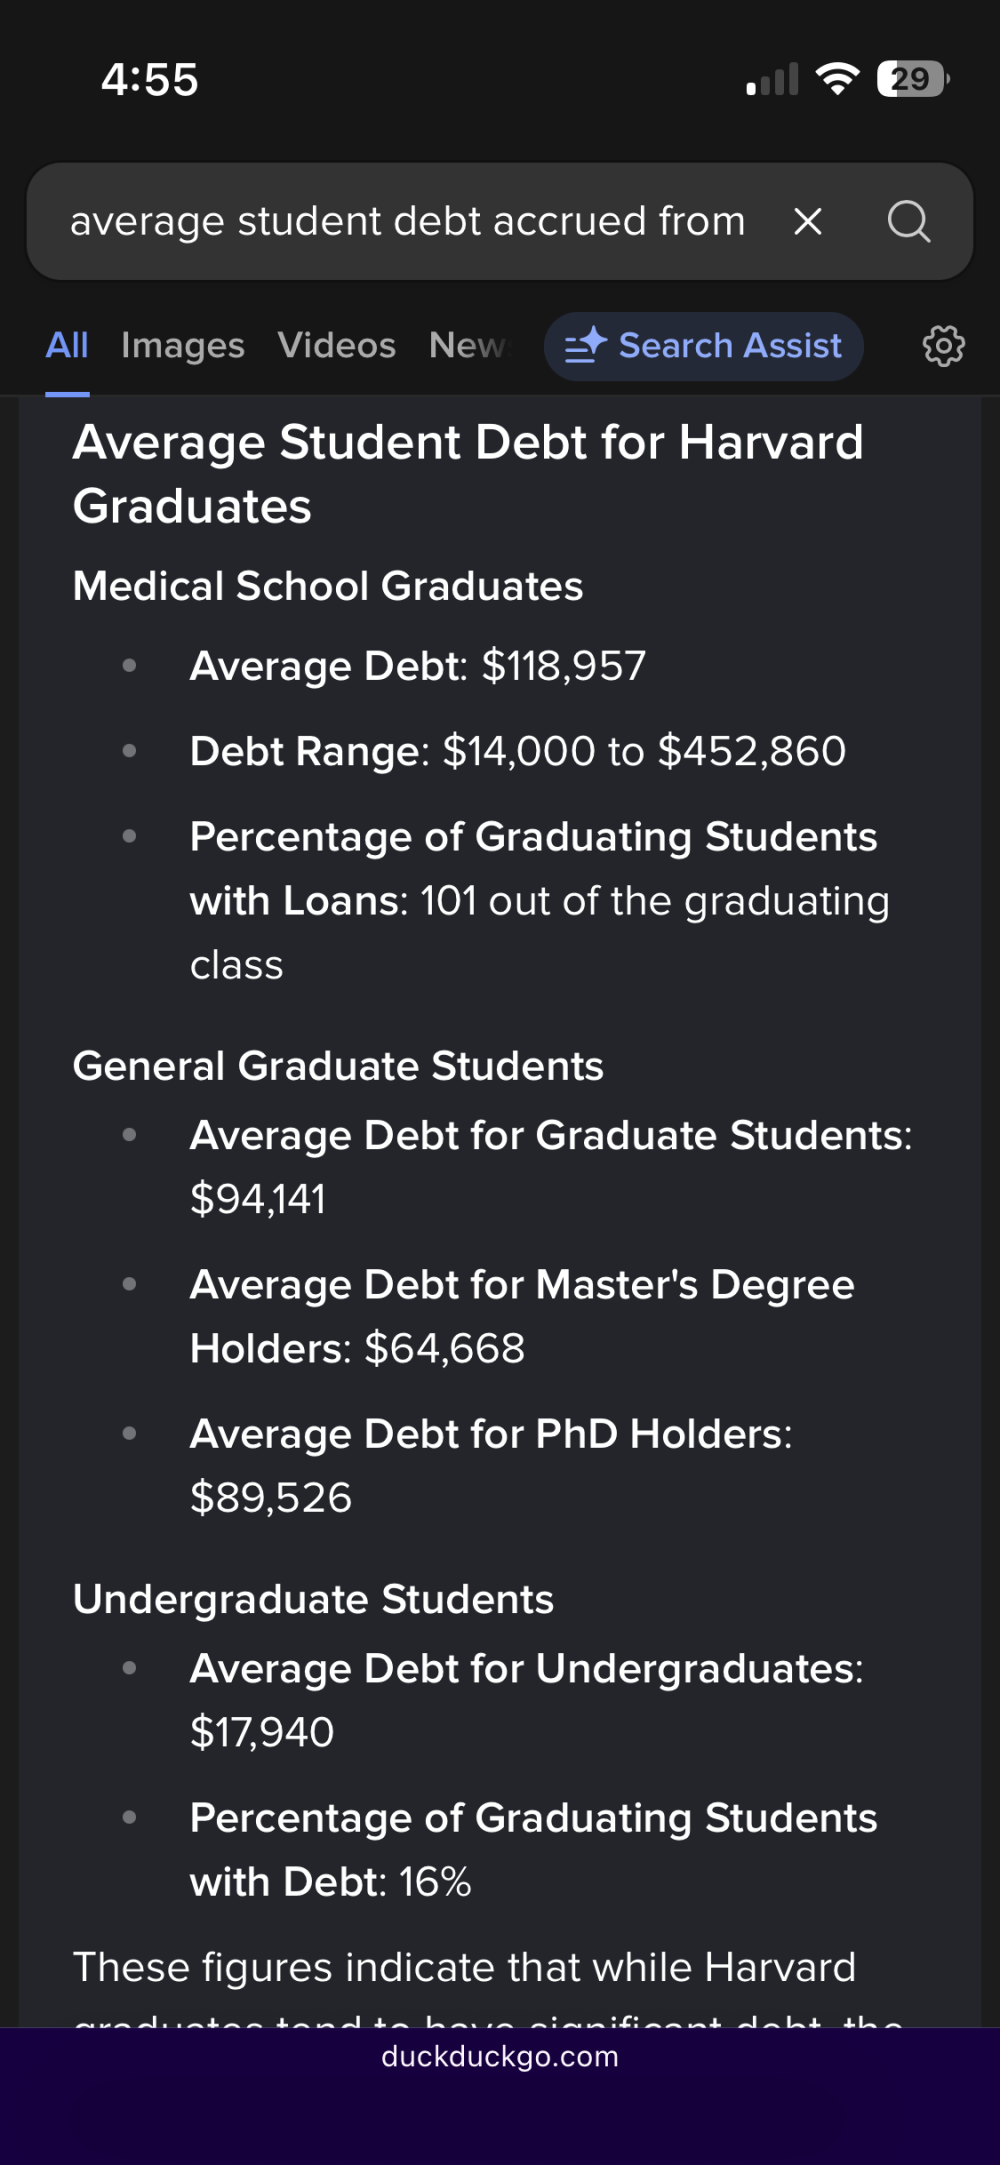The height and width of the screenshot is (2165, 1000).
Task: Focus the search box with student debt query
Action: (408, 221)
